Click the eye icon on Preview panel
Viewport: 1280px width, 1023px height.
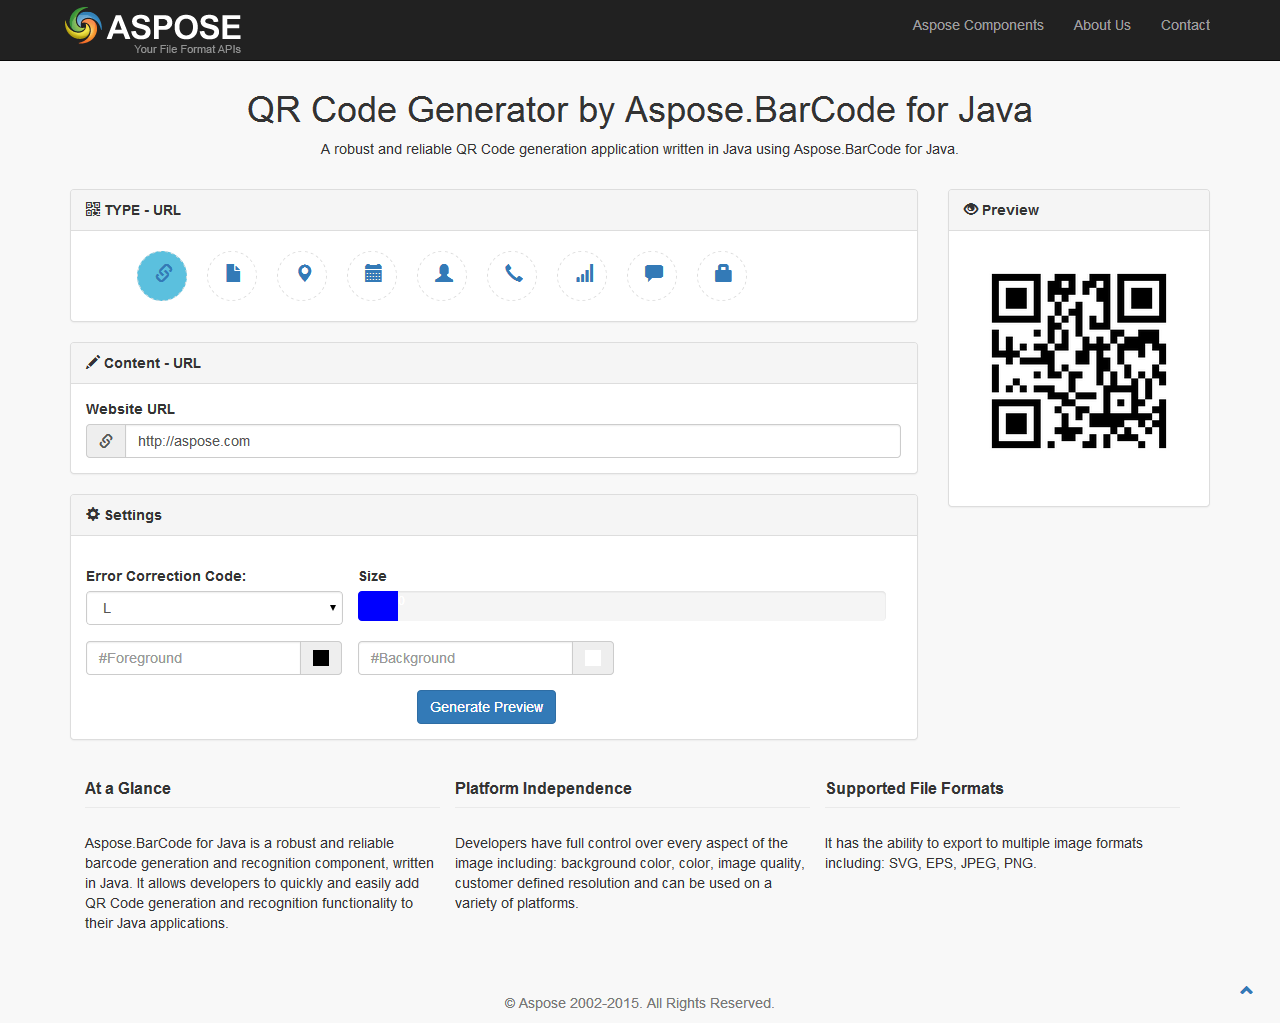(970, 209)
